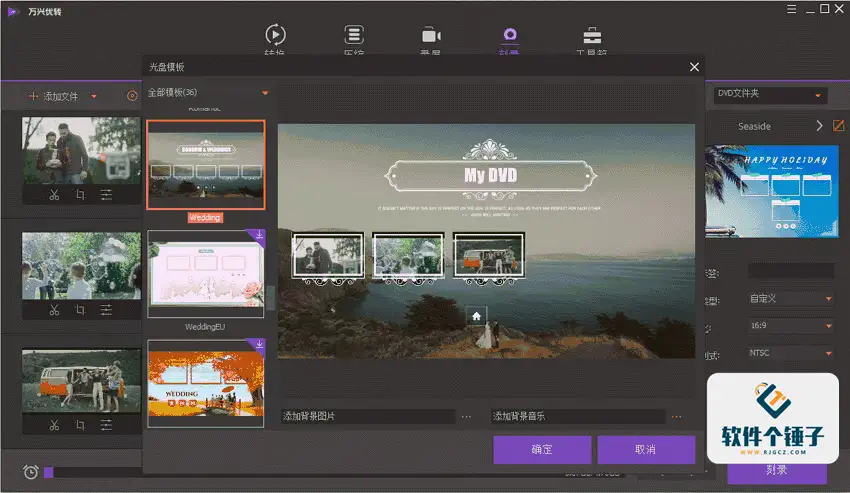Click the 添加背景音乐 input field
The image size is (850, 493).
point(577,416)
